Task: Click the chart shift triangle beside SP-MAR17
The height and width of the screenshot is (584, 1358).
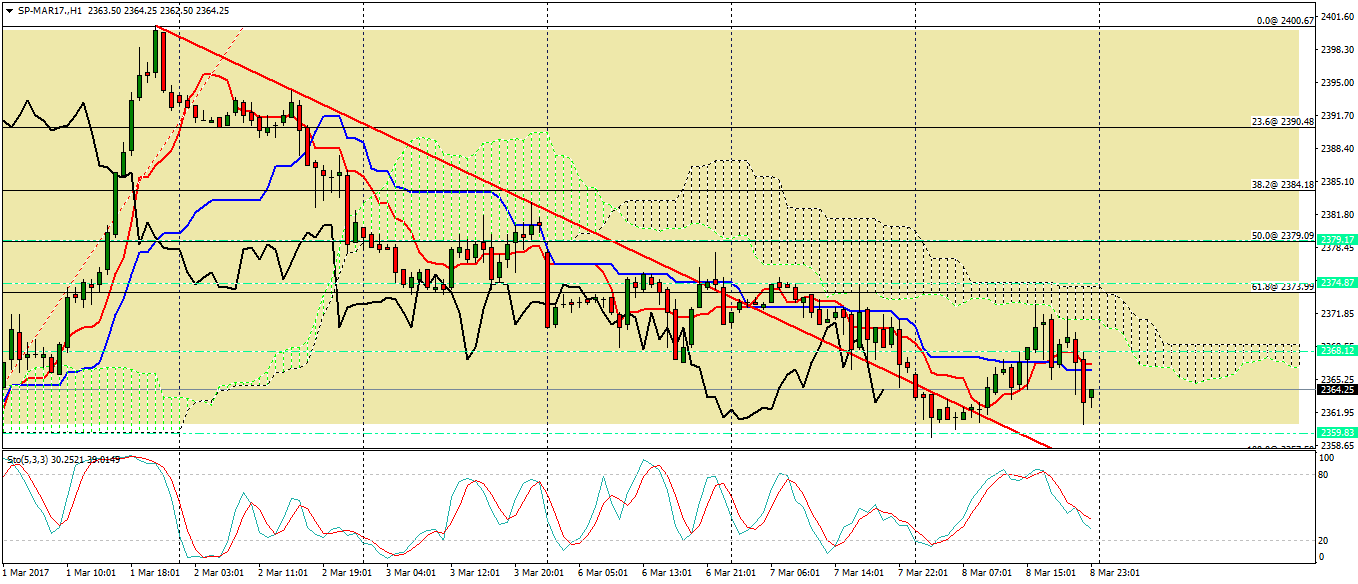Action: pos(9,9)
